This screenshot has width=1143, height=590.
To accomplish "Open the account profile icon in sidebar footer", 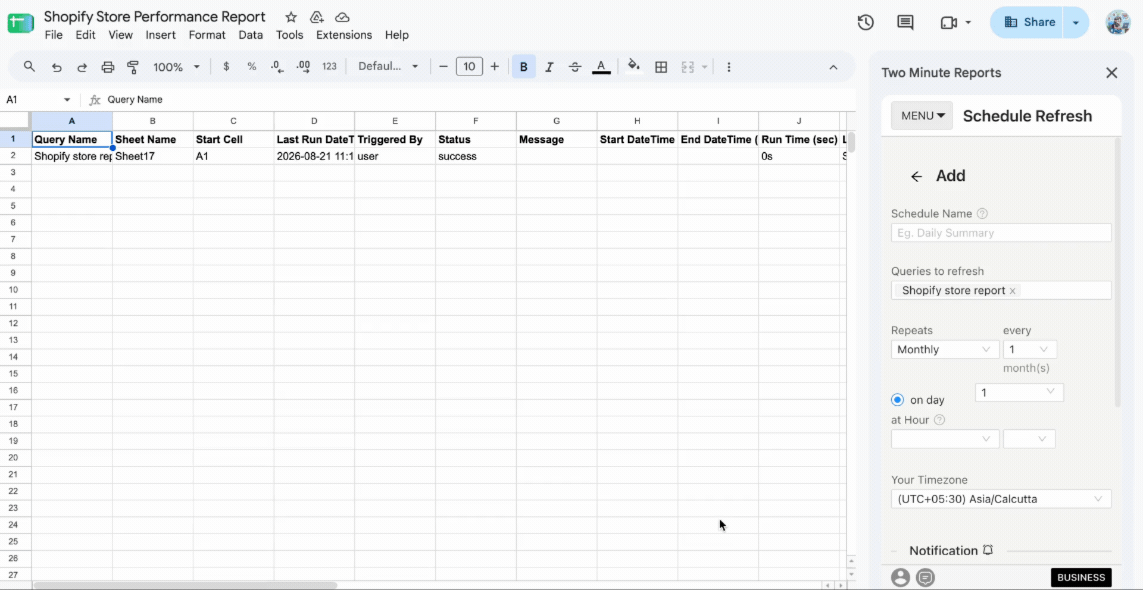I will [x=900, y=578].
